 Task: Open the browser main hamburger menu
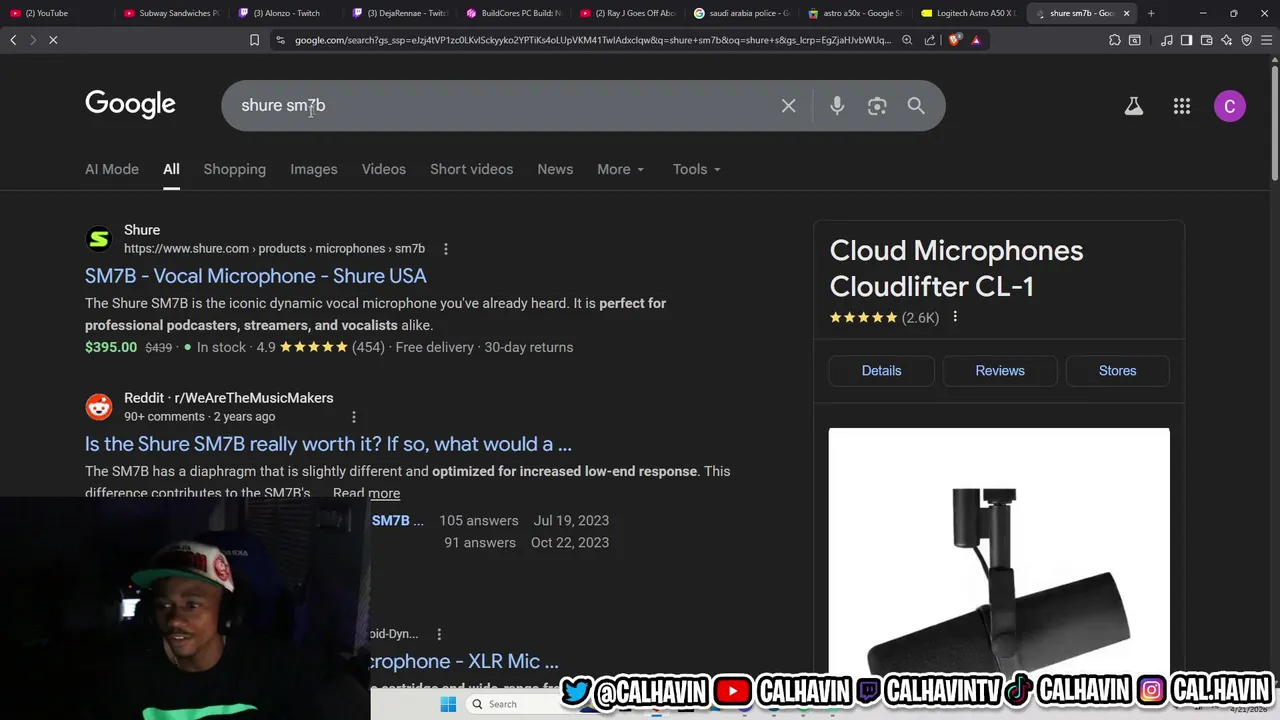[x=1266, y=40]
